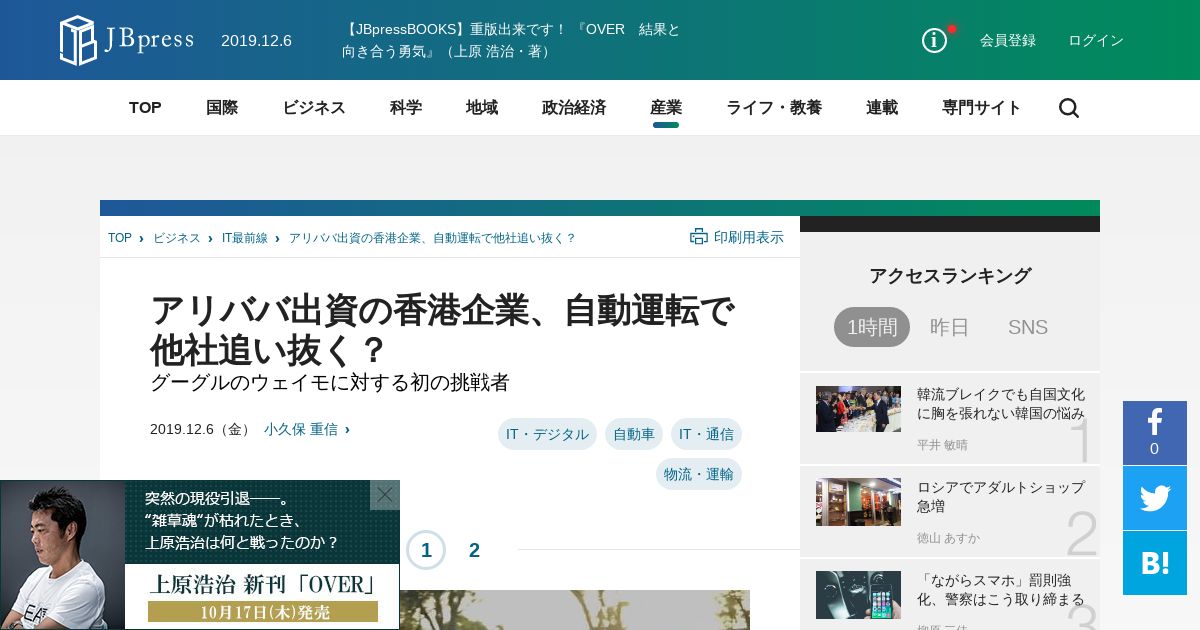Open the ライフ・教養 navigation item
This screenshot has height=630, width=1200.
[x=774, y=108]
